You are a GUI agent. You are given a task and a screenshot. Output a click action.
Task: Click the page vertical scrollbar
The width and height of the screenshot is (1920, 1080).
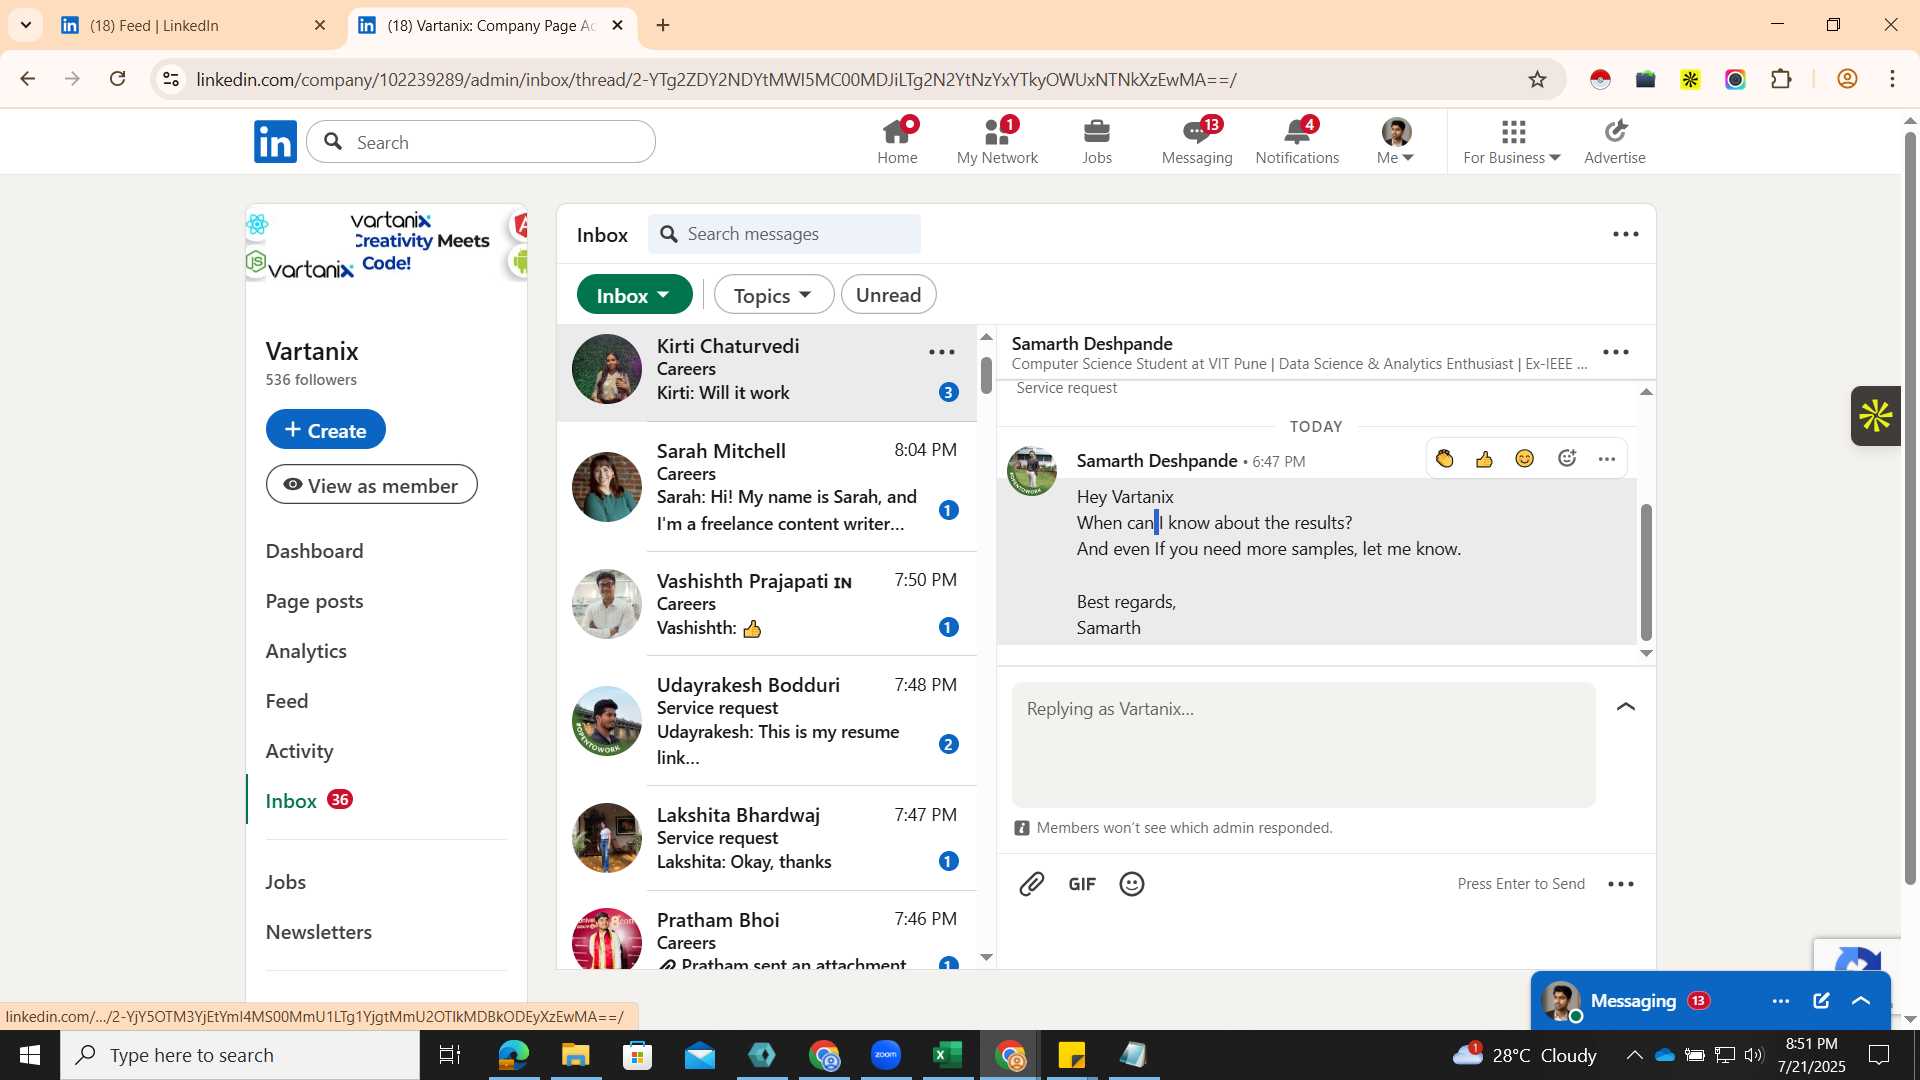click(1909, 509)
